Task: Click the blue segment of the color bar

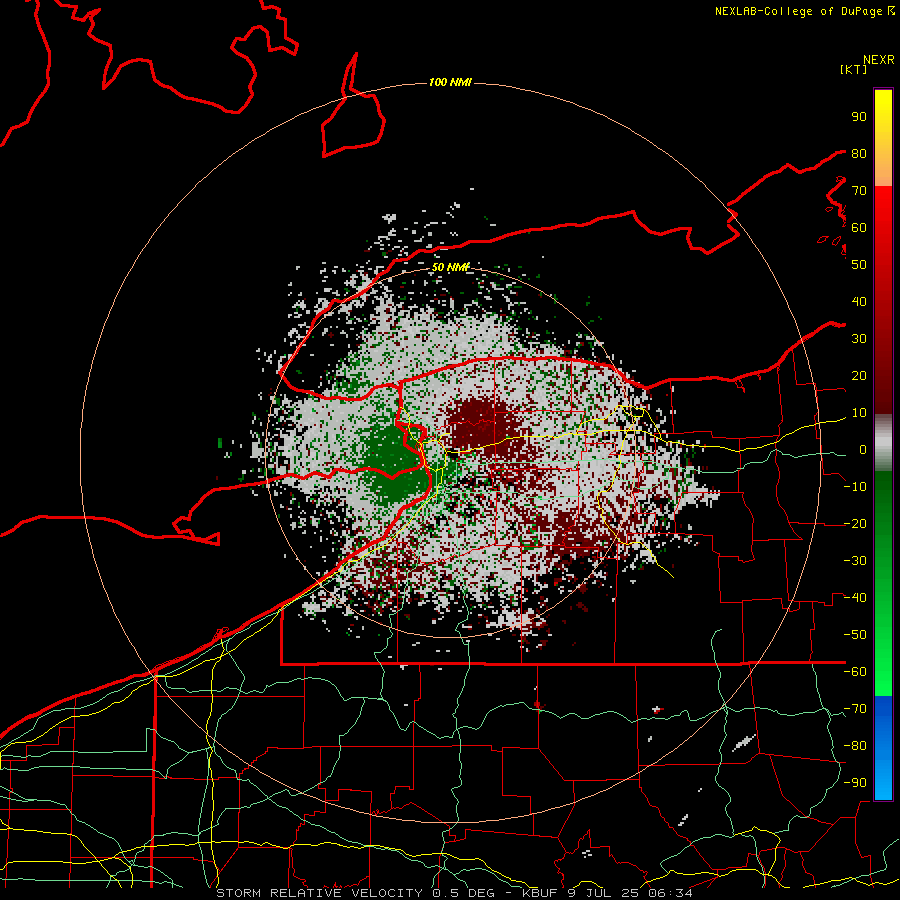Action: [x=883, y=748]
